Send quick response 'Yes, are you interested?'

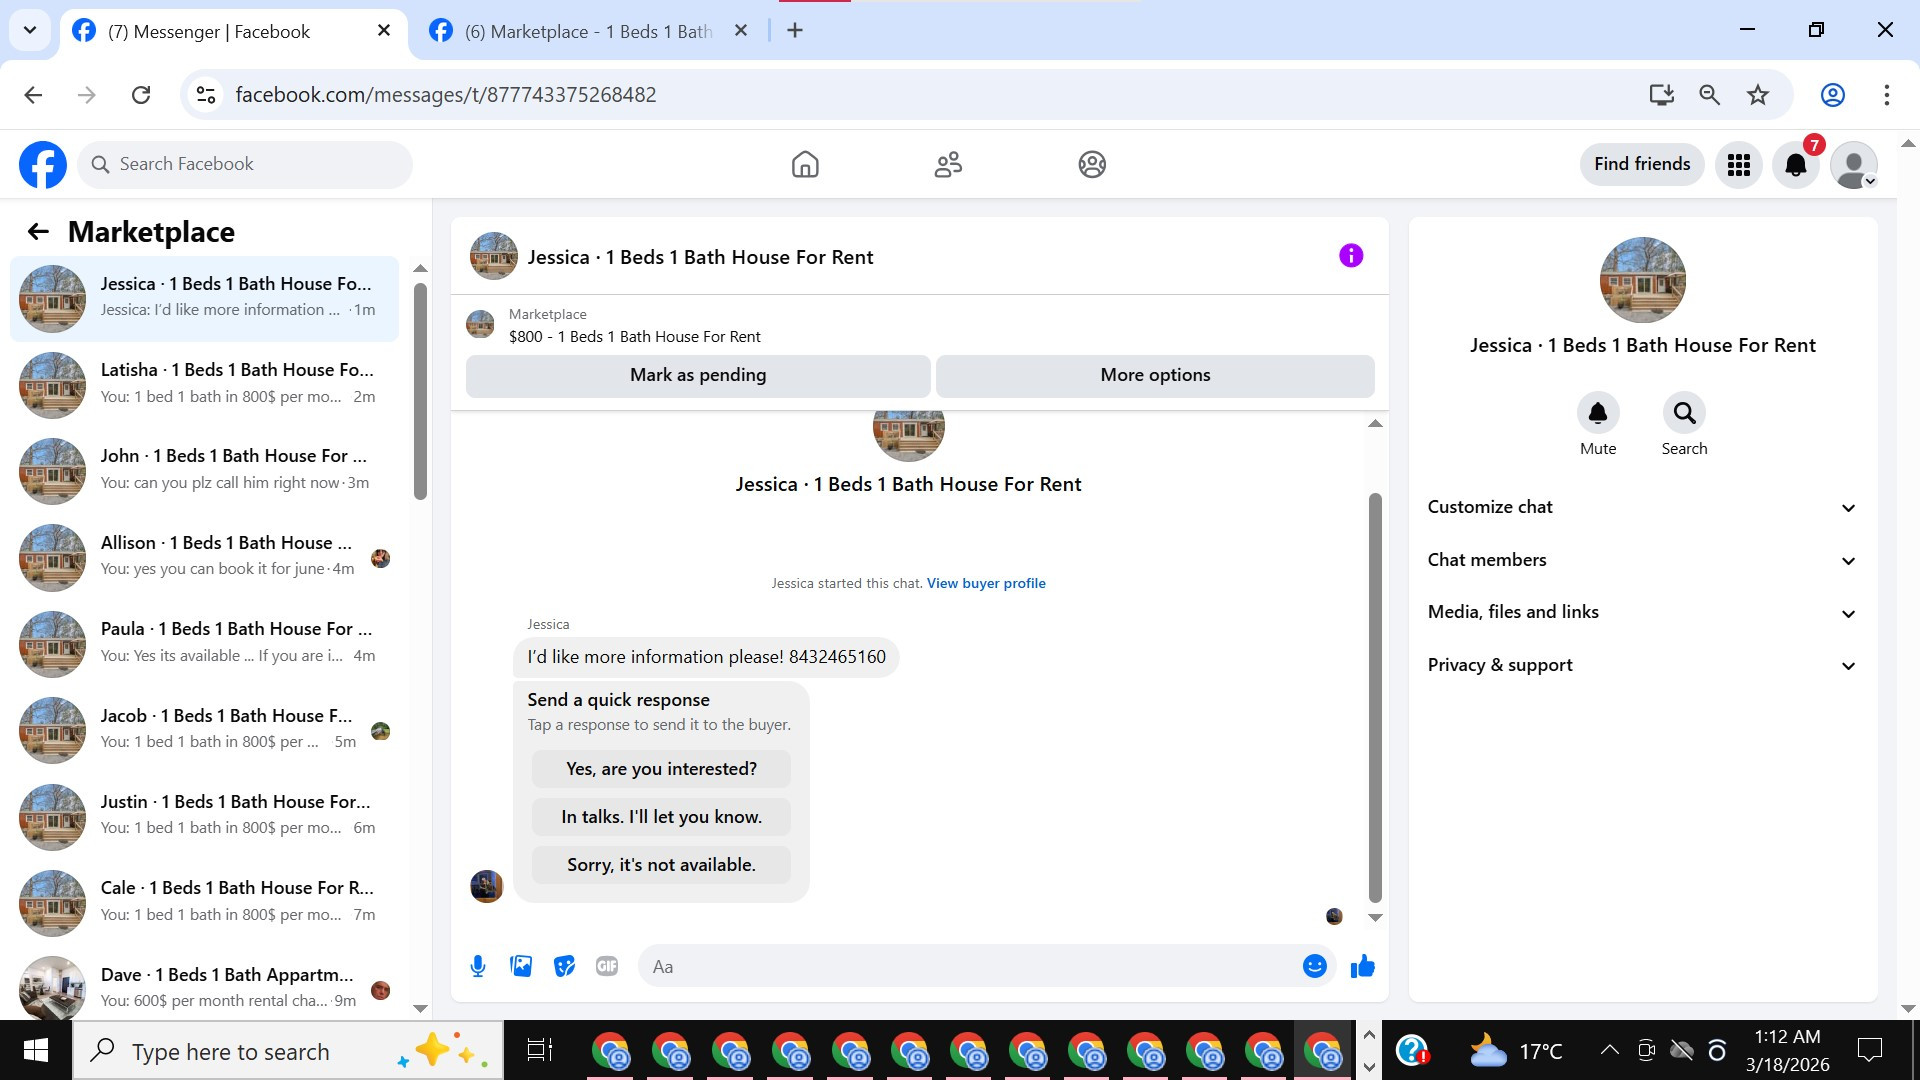tap(661, 769)
